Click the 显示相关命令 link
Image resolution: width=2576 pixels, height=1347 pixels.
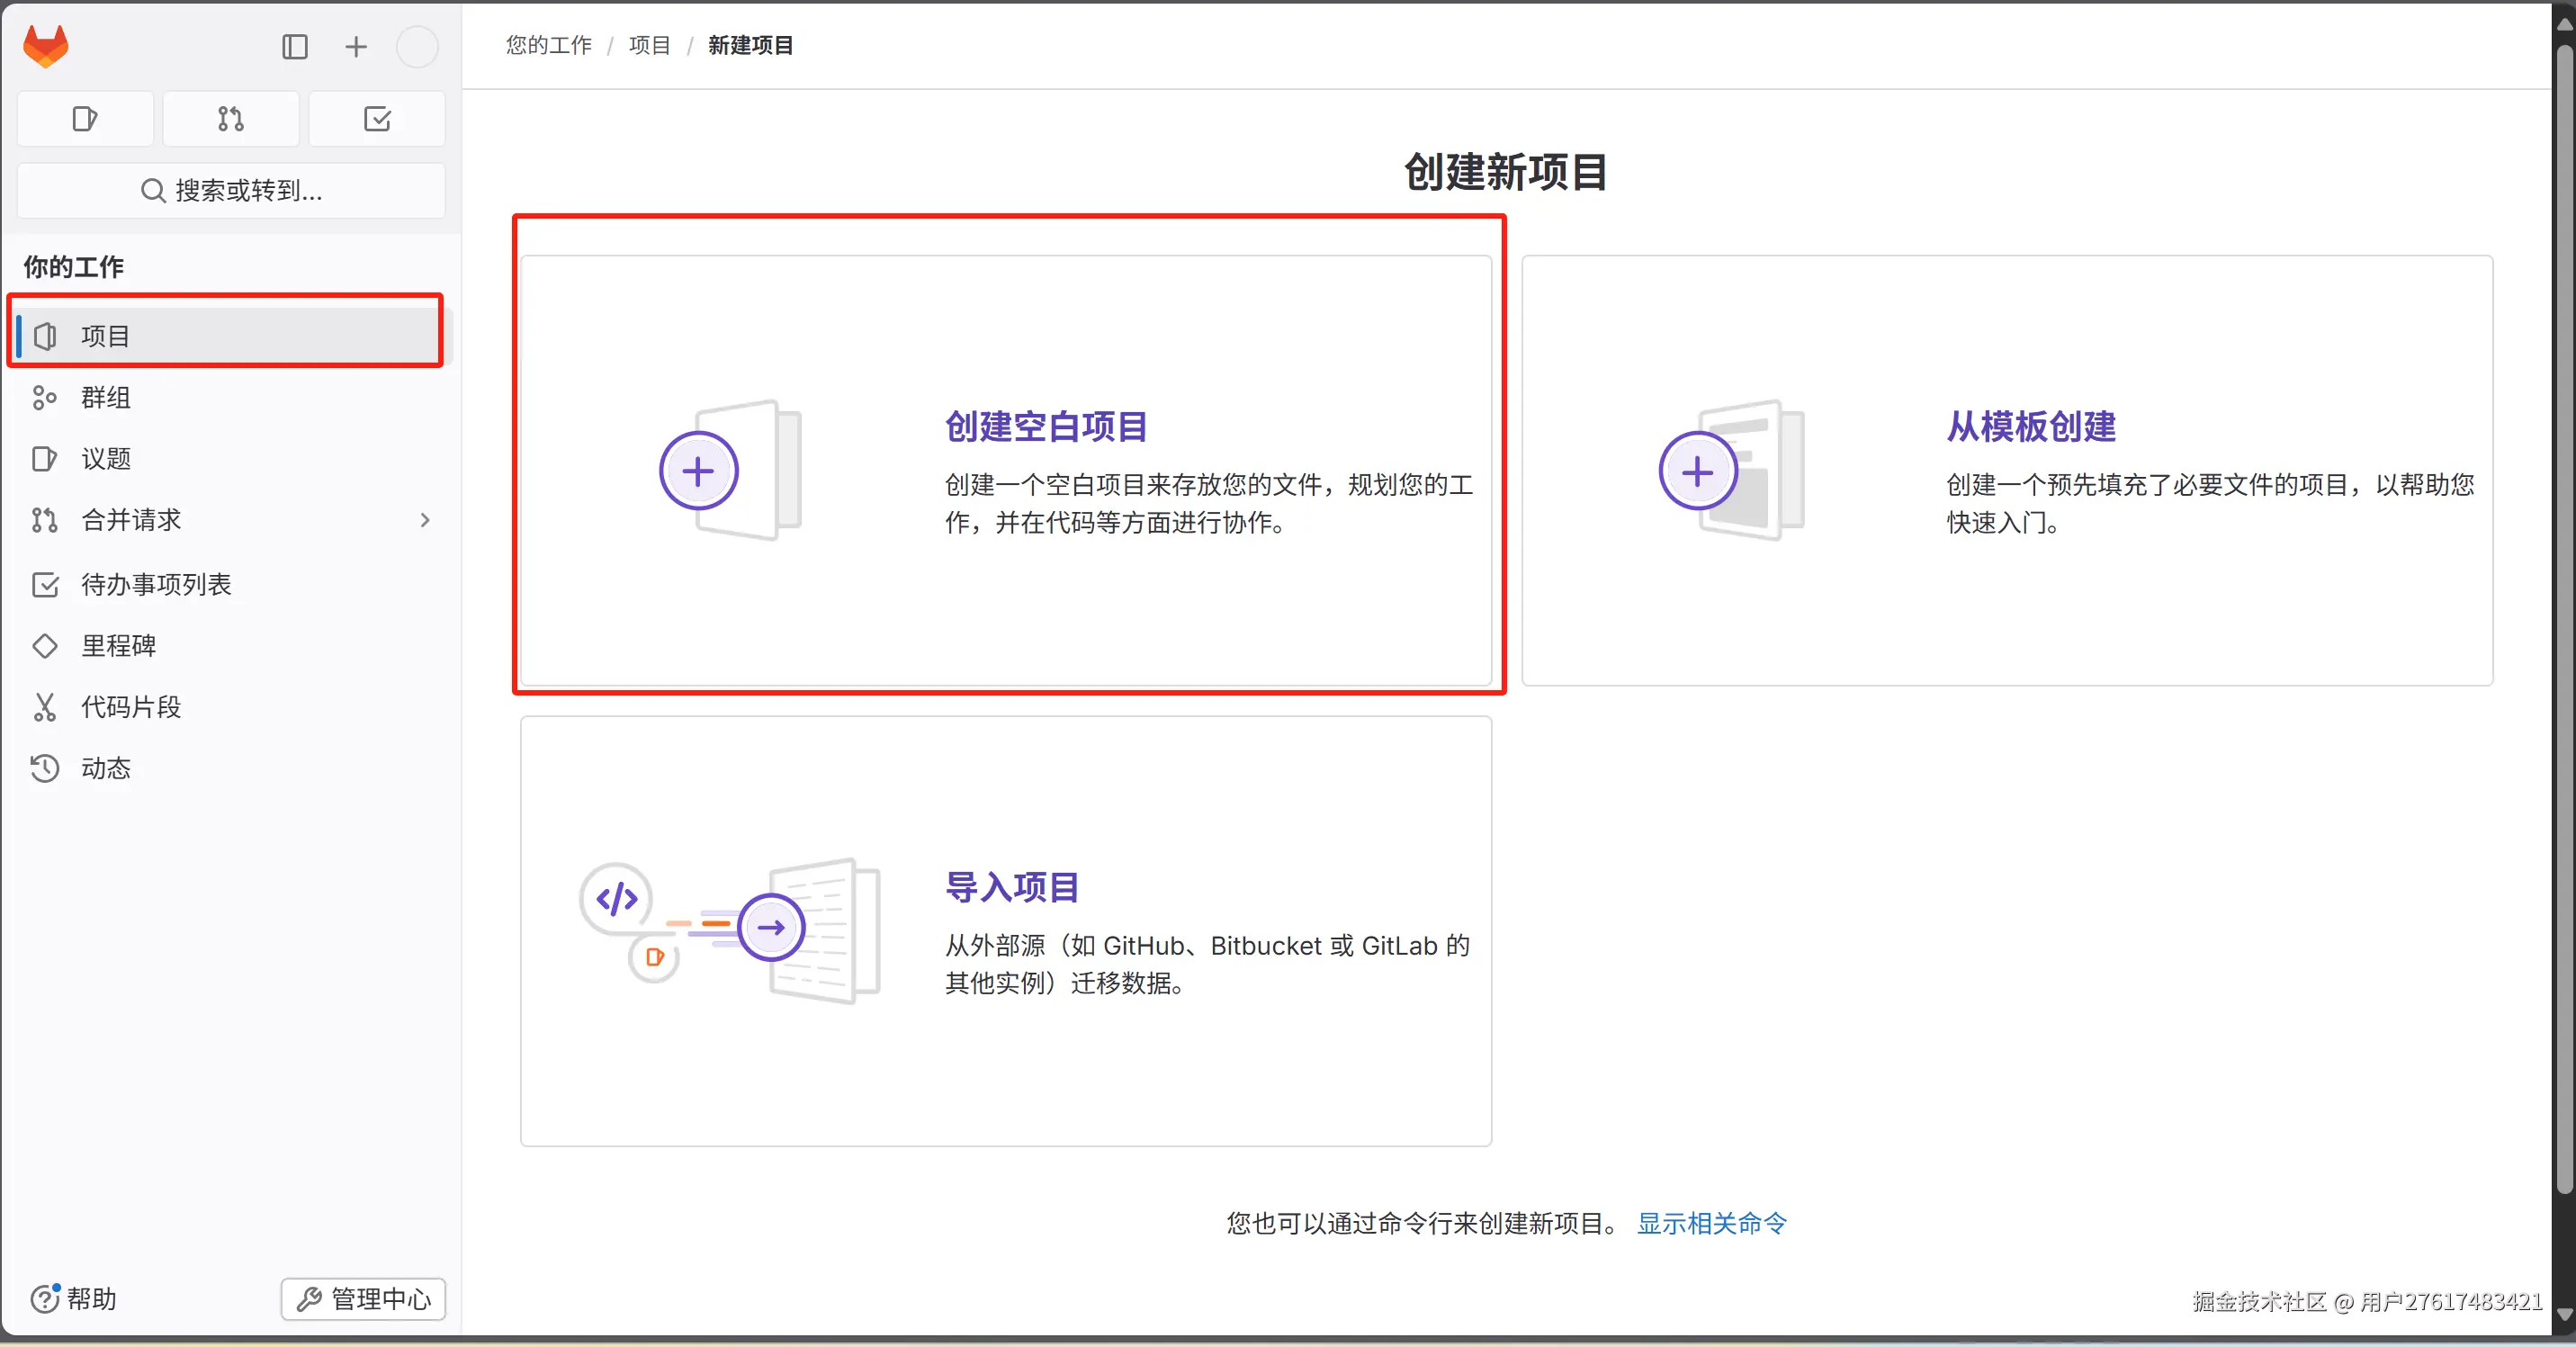coord(1711,1223)
